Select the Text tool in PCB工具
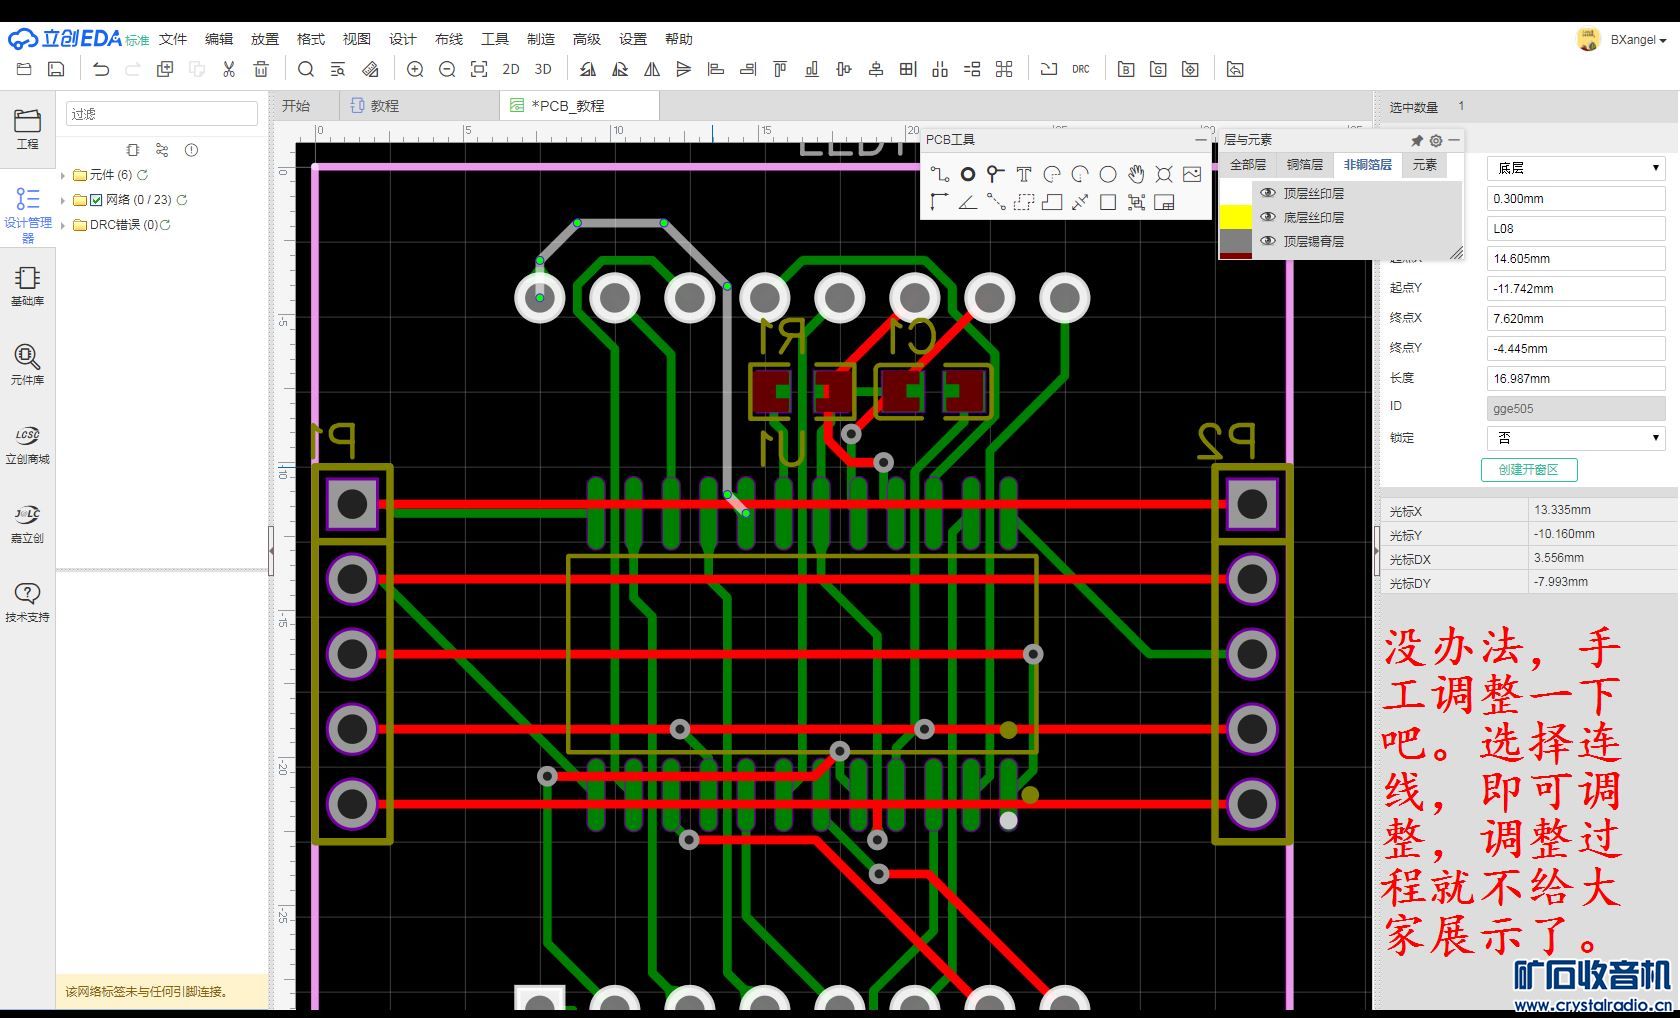 (x=1023, y=174)
